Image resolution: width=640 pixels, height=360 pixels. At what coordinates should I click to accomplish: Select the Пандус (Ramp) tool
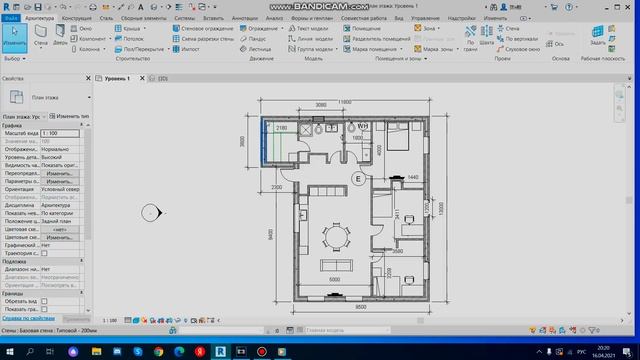pyautogui.click(x=253, y=39)
